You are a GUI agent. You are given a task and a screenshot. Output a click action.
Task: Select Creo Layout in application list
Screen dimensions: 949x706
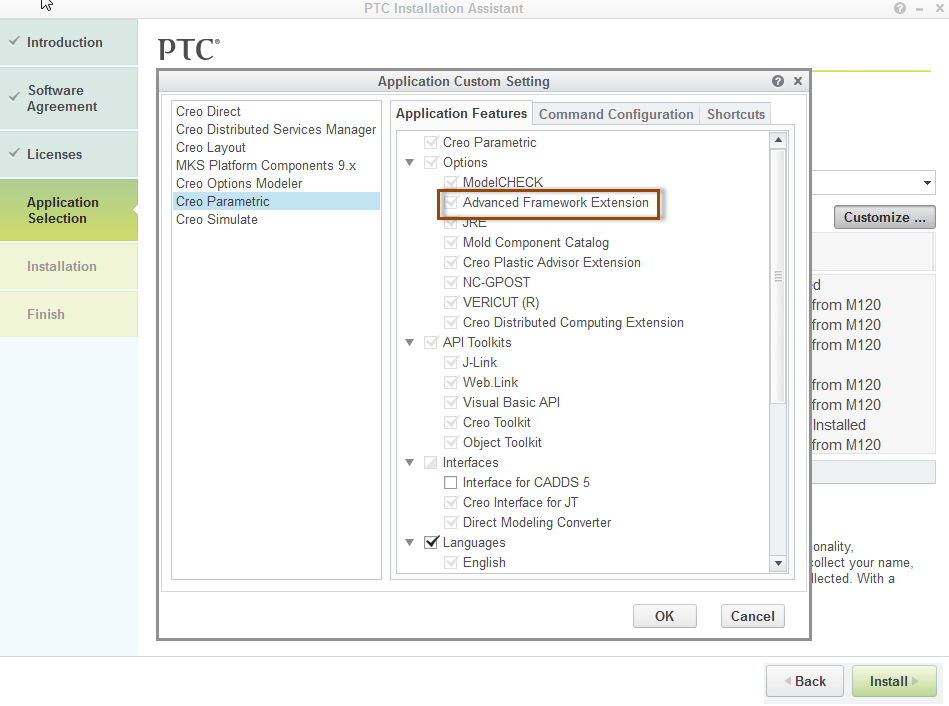276,148
